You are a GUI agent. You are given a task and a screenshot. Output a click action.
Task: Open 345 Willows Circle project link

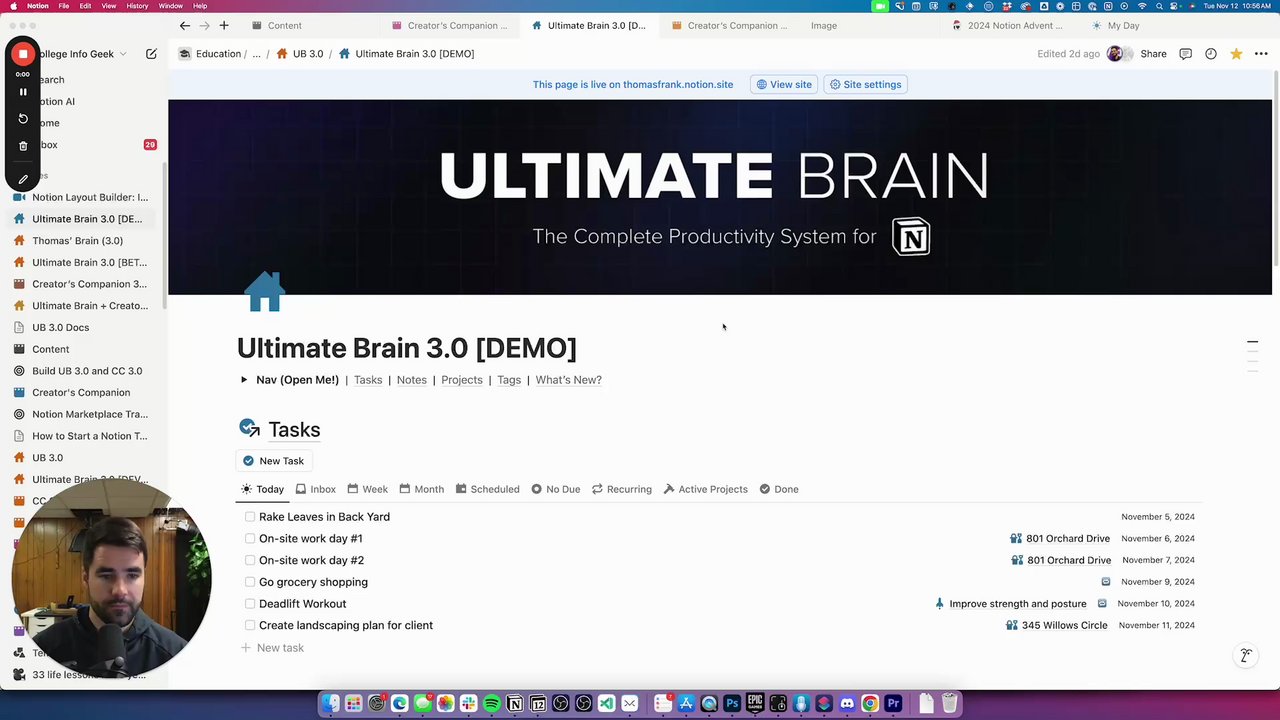tap(1058, 625)
